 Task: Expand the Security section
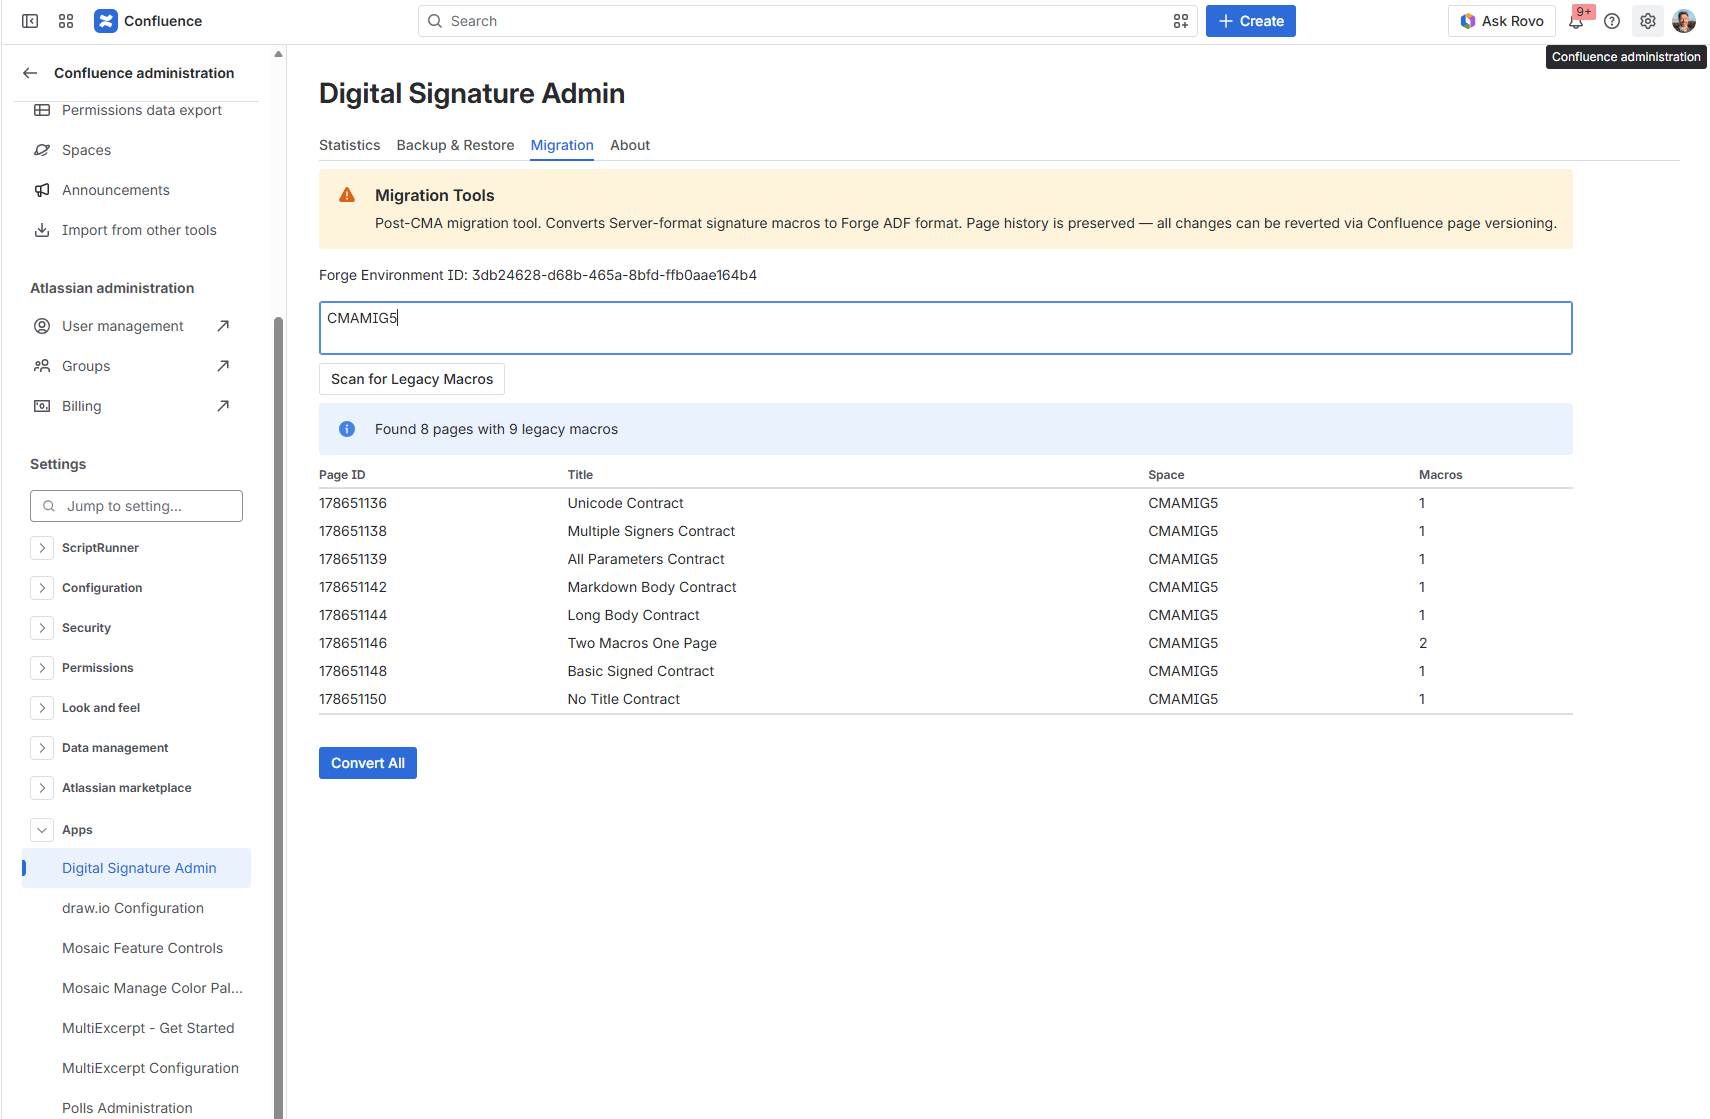42,628
